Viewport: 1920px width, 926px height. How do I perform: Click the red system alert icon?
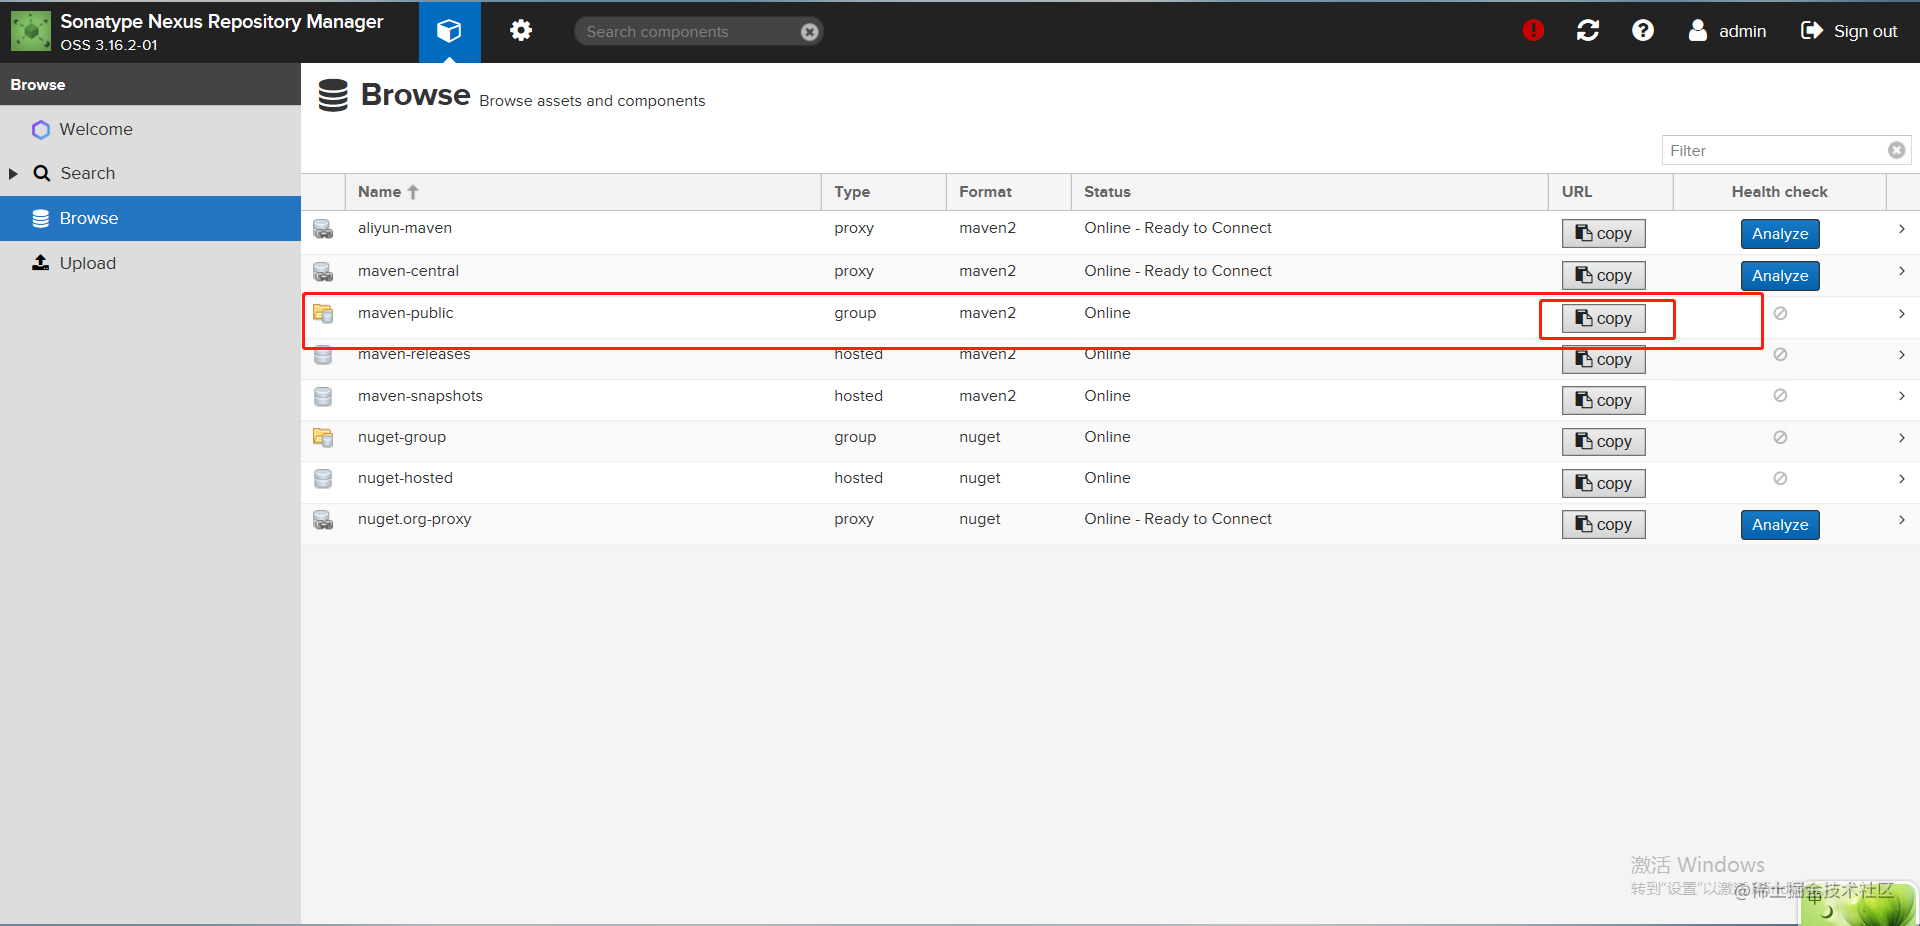click(x=1533, y=31)
